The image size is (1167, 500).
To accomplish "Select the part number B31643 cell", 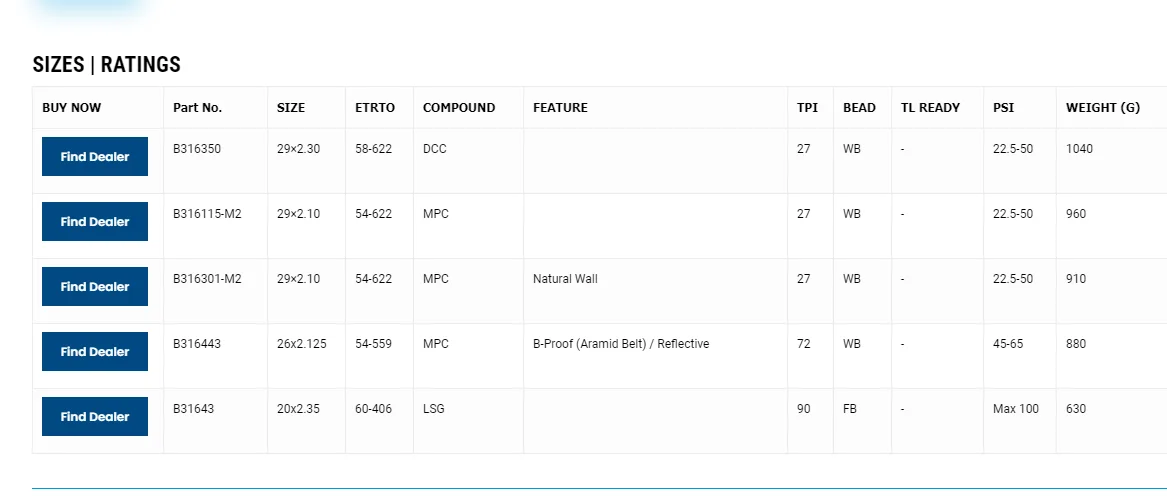I will [x=193, y=409].
